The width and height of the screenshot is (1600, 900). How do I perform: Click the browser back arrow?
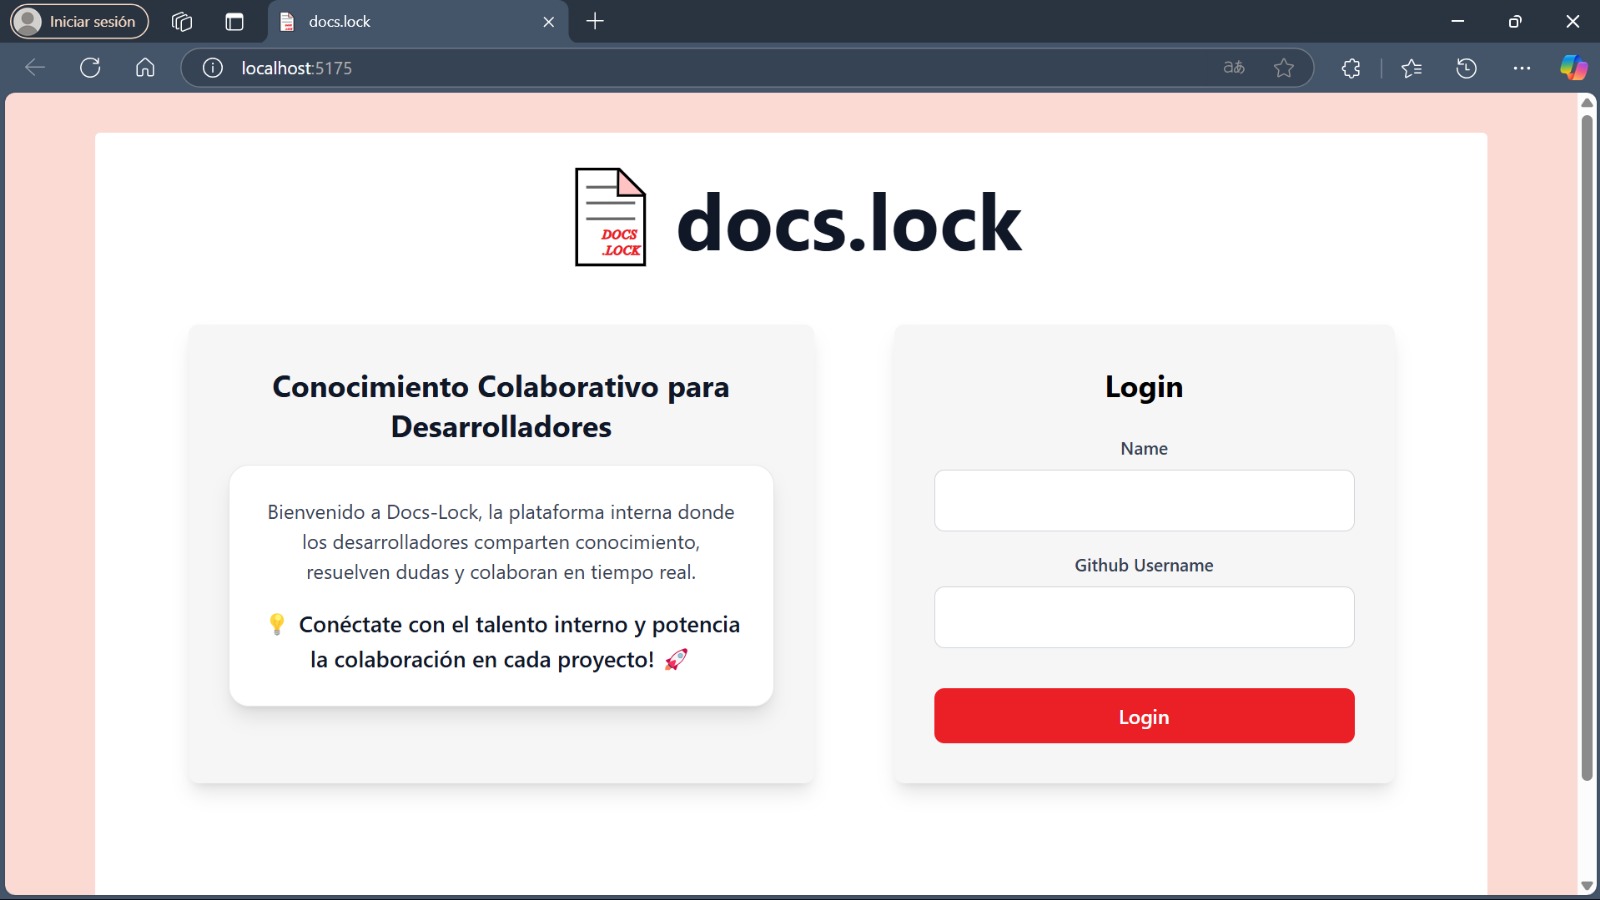pyautogui.click(x=35, y=68)
